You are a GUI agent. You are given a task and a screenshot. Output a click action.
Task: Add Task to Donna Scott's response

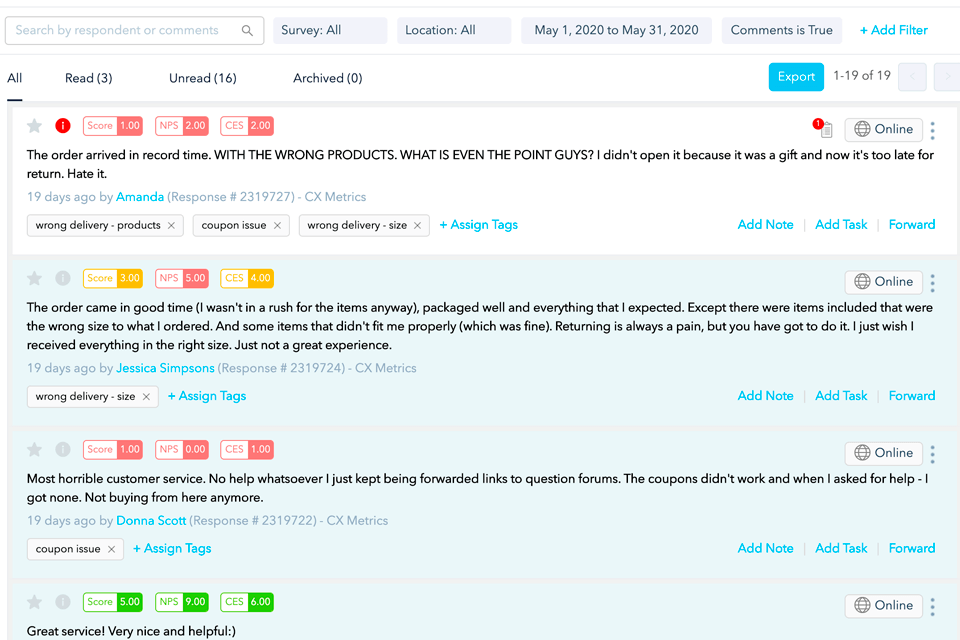[x=841, y=549]
